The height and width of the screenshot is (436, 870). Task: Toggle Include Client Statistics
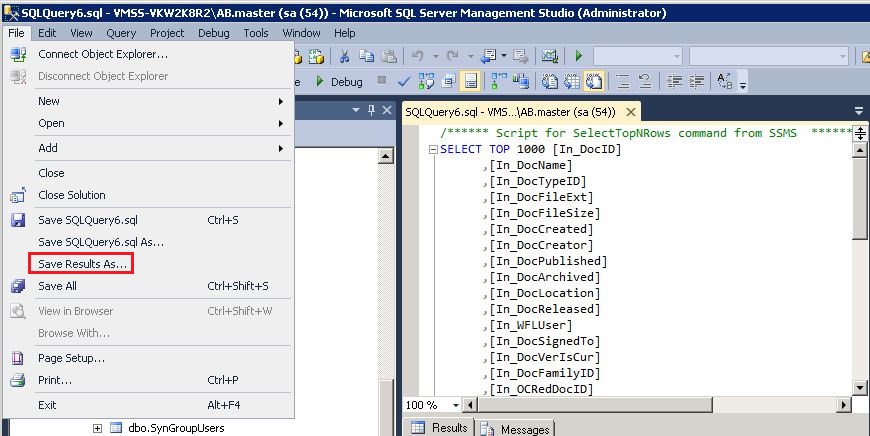pos(520,82)
